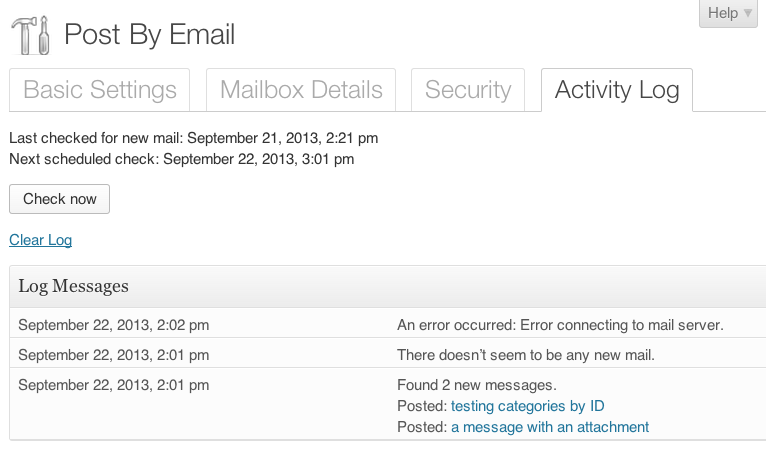
Task: Click the Log Messages table header
Action: coord(388,286)
